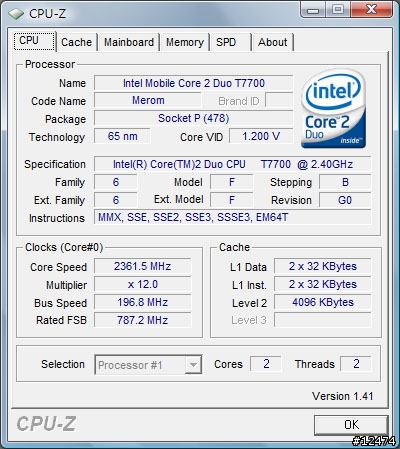The image size is (400, 449).
Task: Click the empty Level 3 cache field
Action: pyautogui.click(x=323, y=320)
